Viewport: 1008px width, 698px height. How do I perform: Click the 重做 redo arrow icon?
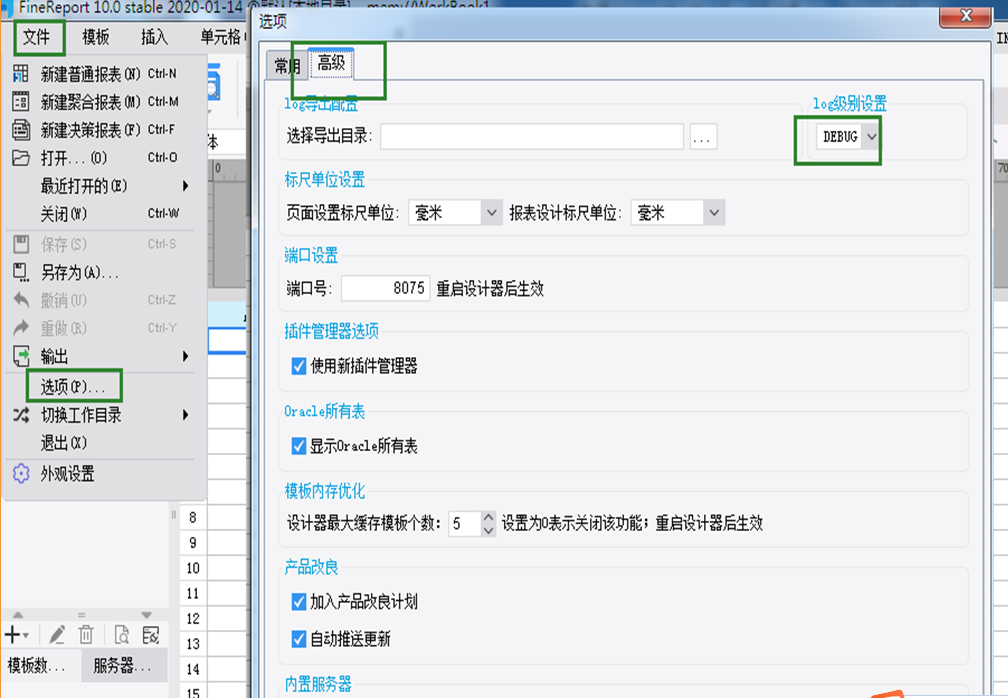pos(21,328)
